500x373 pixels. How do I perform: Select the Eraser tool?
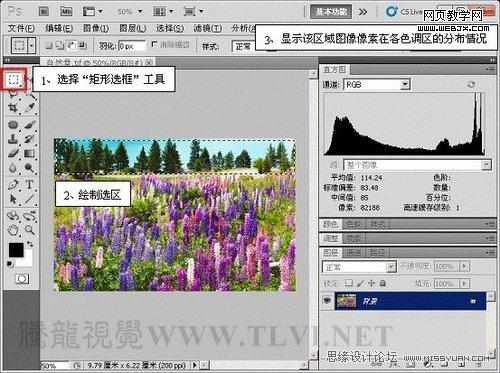click(13, 153)
